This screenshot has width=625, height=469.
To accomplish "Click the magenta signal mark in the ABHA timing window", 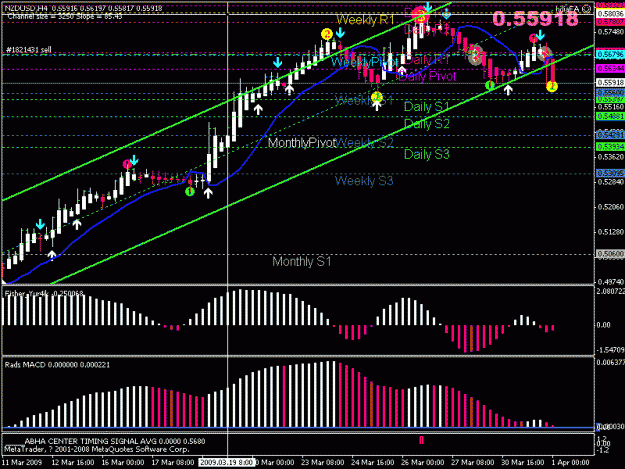I will (421, 440).
